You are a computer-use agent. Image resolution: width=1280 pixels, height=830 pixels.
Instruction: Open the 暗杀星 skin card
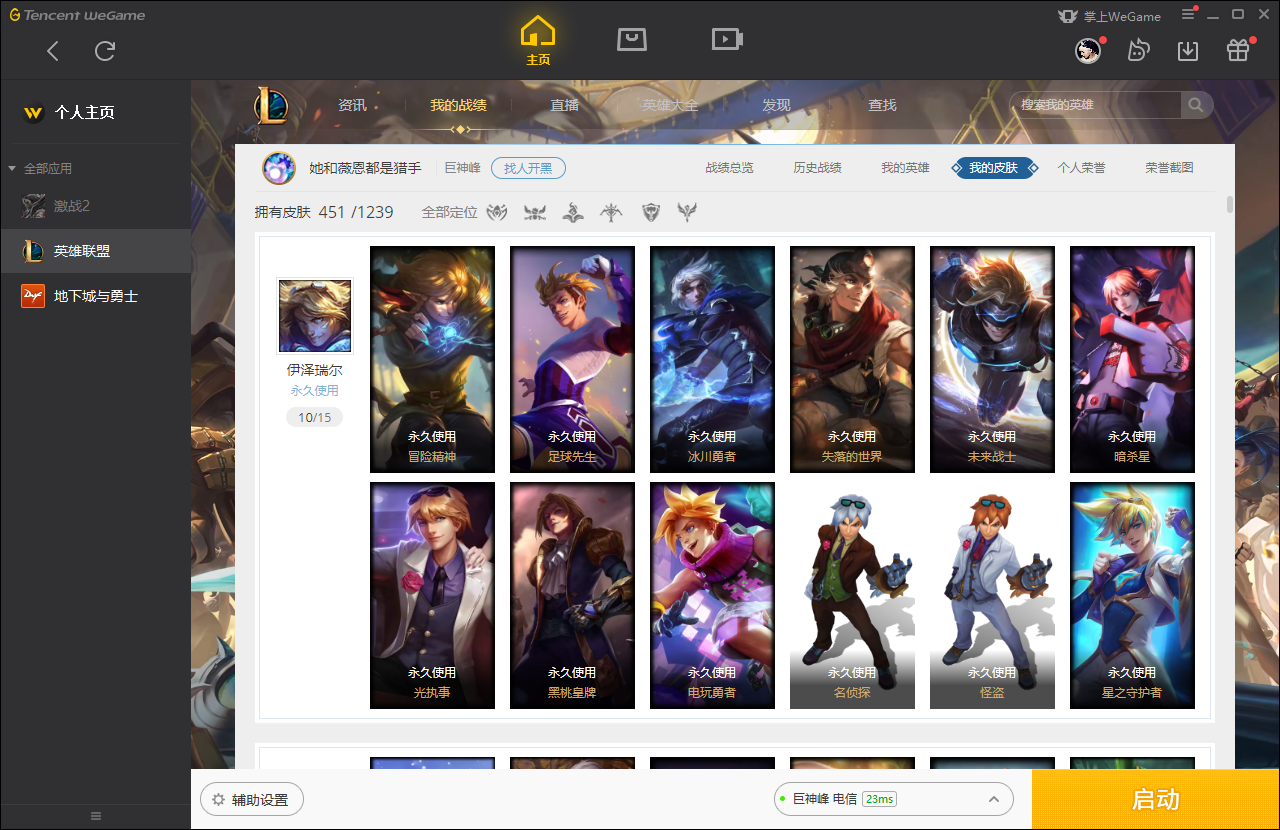(x=1132, y=359)
